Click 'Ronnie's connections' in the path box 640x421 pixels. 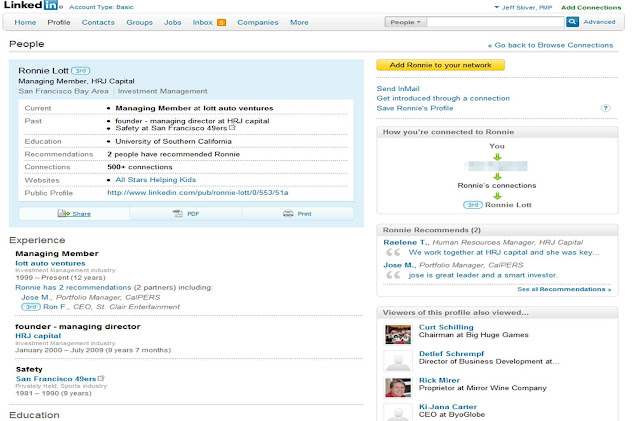pyautogui.click(x=497, y=185)
